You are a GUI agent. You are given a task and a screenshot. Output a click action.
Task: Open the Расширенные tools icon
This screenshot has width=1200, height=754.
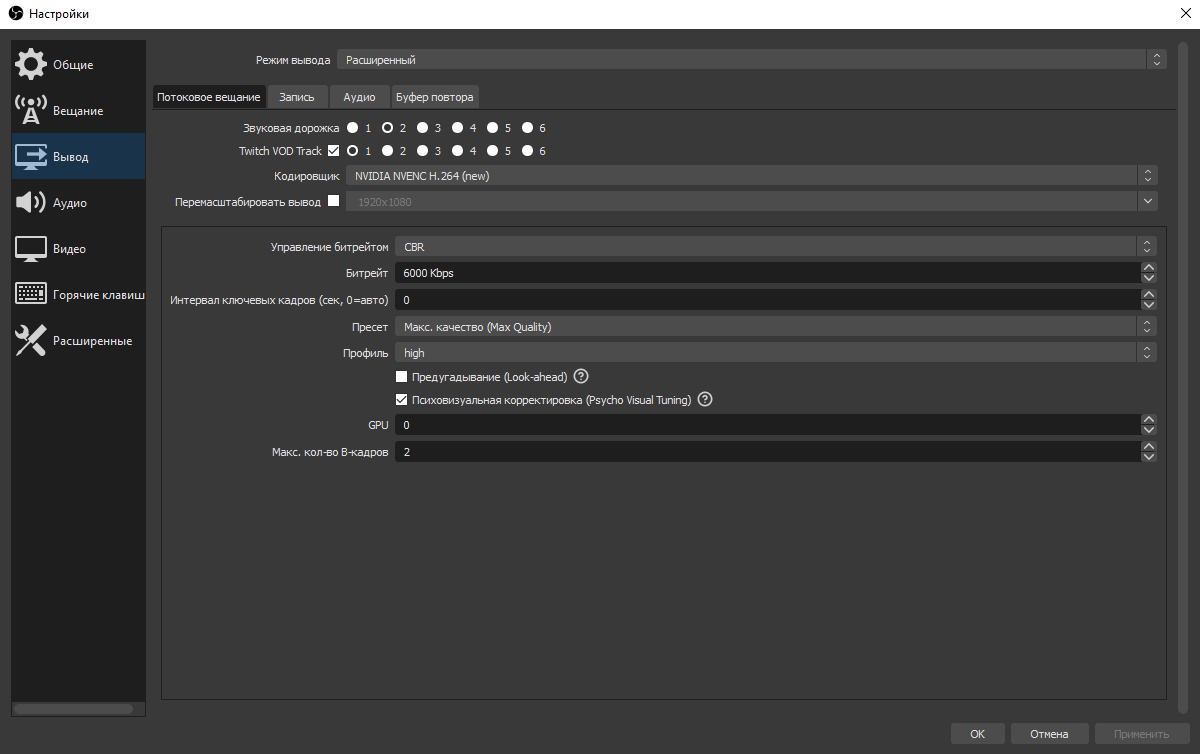pos(31,341)
